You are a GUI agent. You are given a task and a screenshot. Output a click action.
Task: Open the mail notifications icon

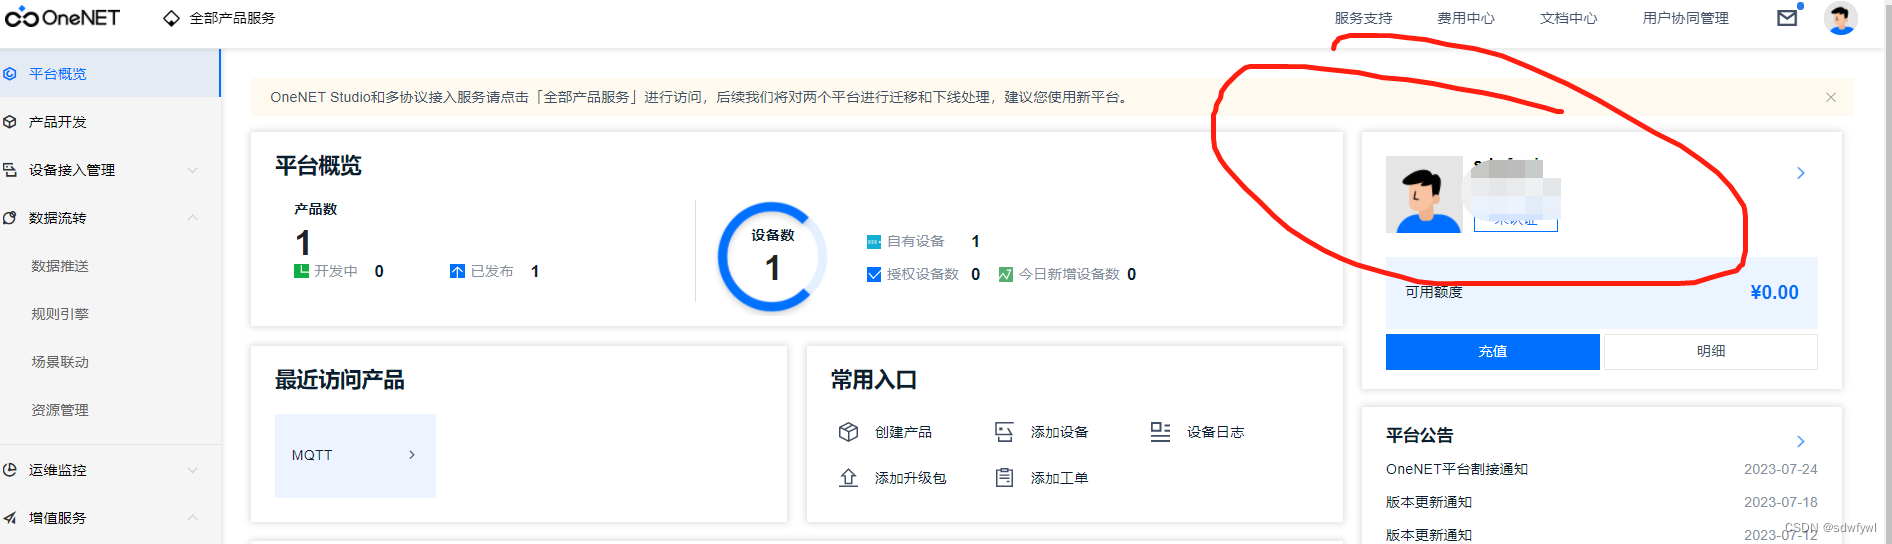(x=1787, y=18)
